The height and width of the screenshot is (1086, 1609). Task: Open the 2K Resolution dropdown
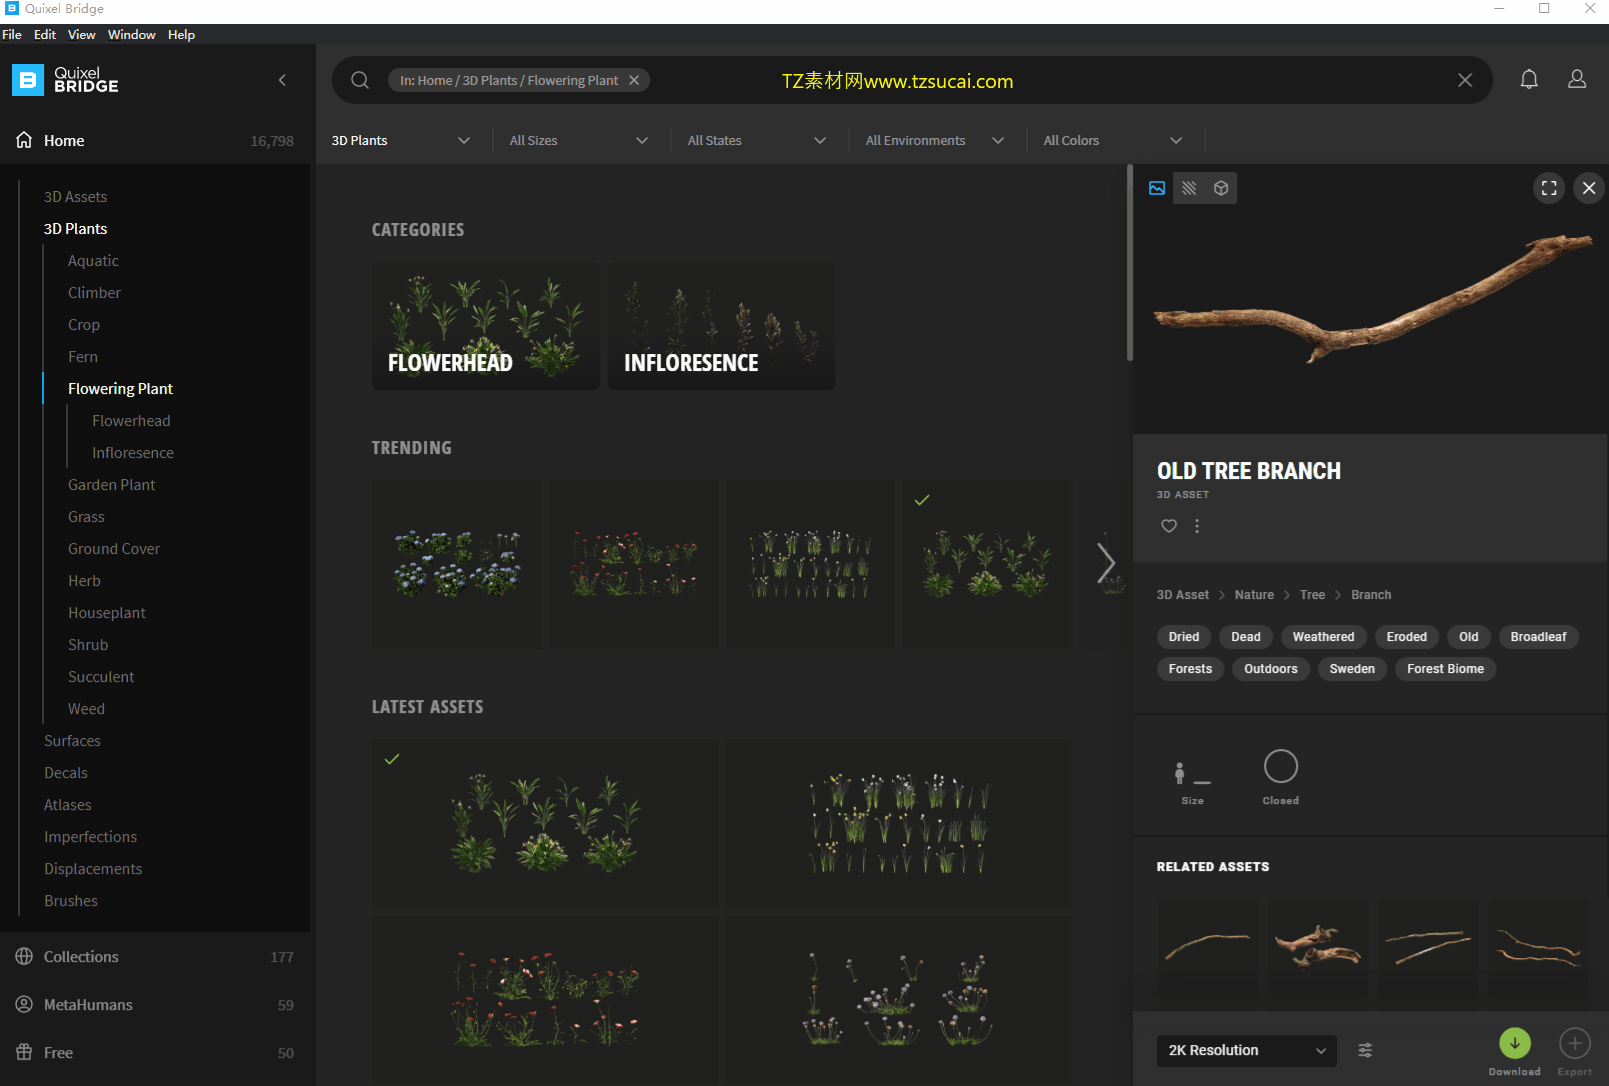(1247, 1050)
